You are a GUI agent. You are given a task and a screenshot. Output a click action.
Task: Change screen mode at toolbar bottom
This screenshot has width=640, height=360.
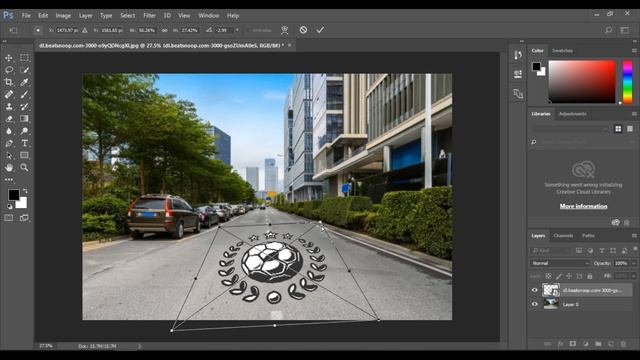click(24, 218)
